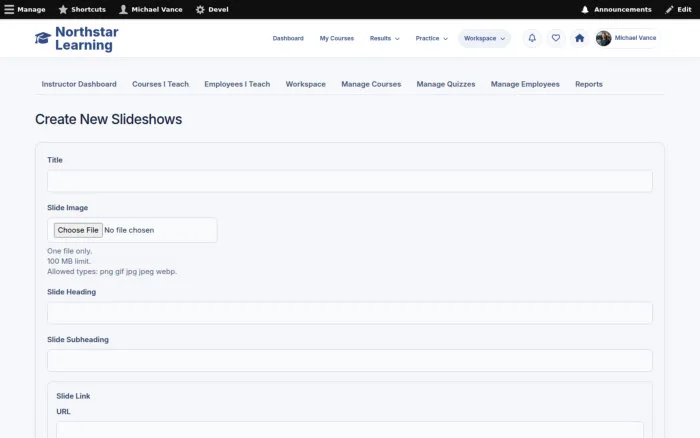Focus the Slide Heading input field
Viewport: 700px width, 438px height.
click(350, 313)
